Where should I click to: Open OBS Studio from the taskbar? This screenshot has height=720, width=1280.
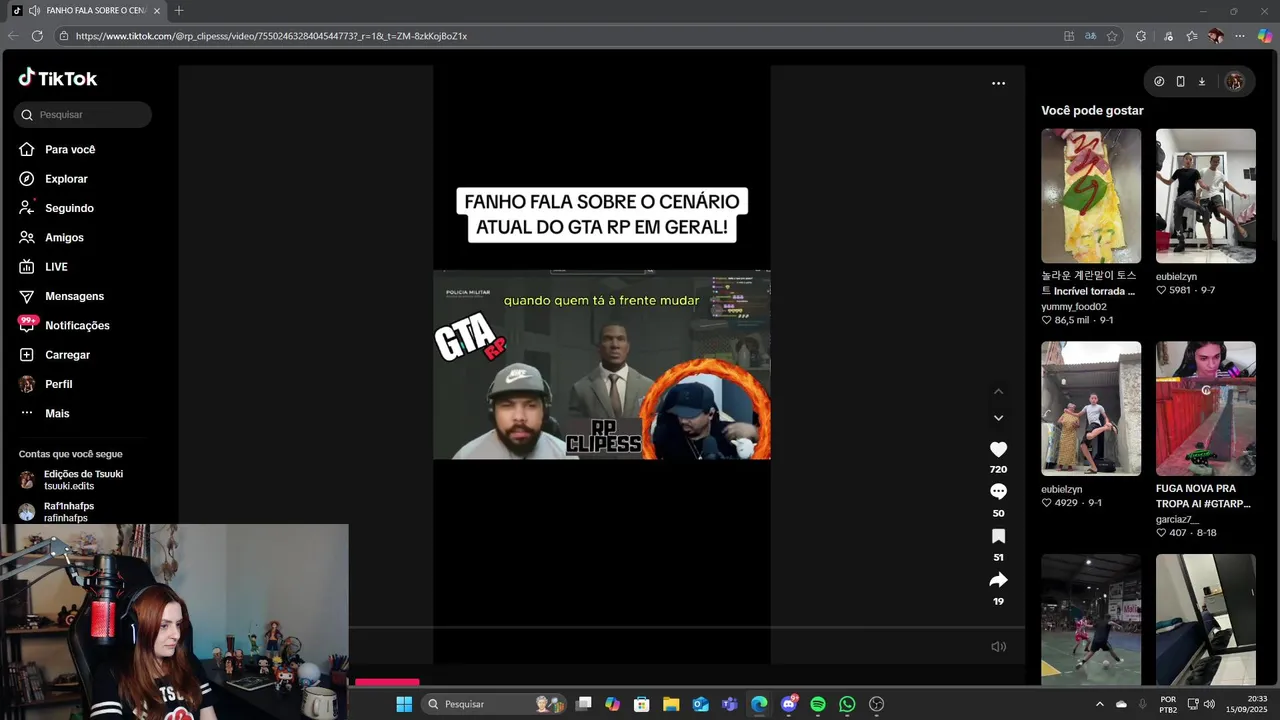point(877,704)
